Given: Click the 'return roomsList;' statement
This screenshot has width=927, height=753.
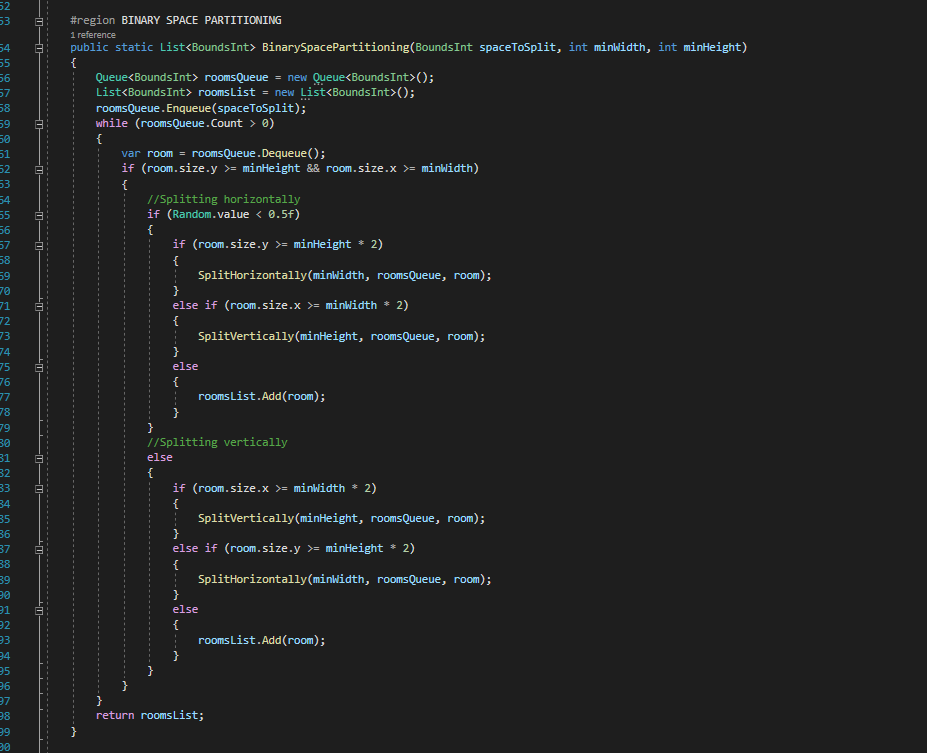Looking at the screenshot, I should pos(150,715).
